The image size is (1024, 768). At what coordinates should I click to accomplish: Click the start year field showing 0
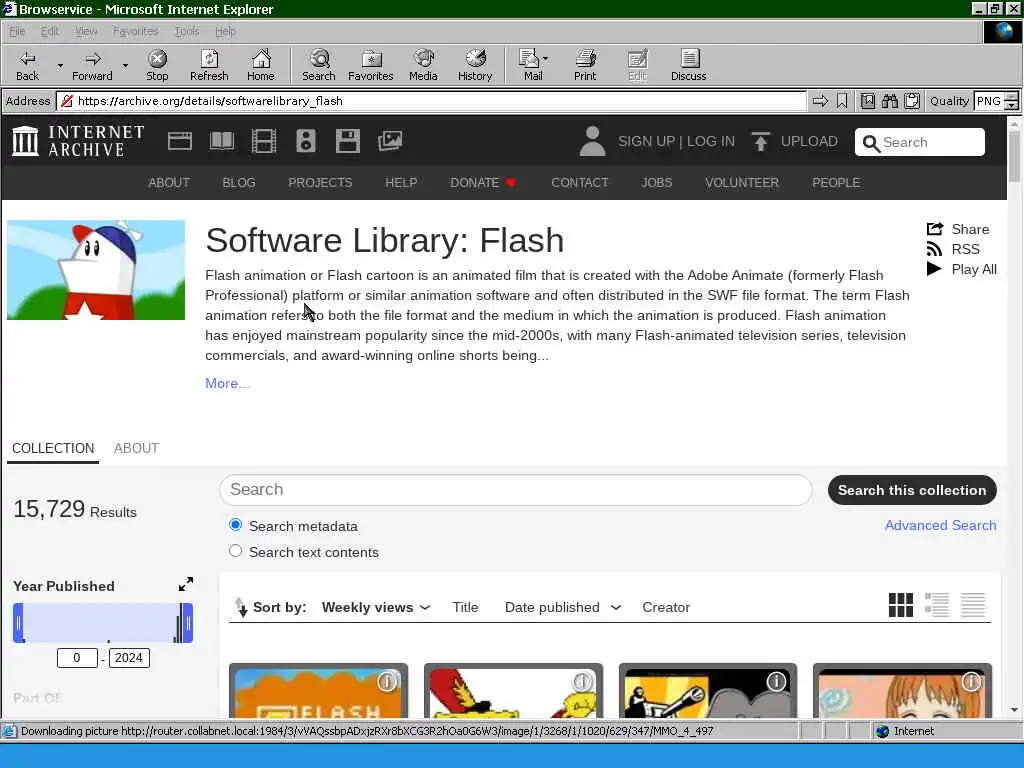pos(77,658)
